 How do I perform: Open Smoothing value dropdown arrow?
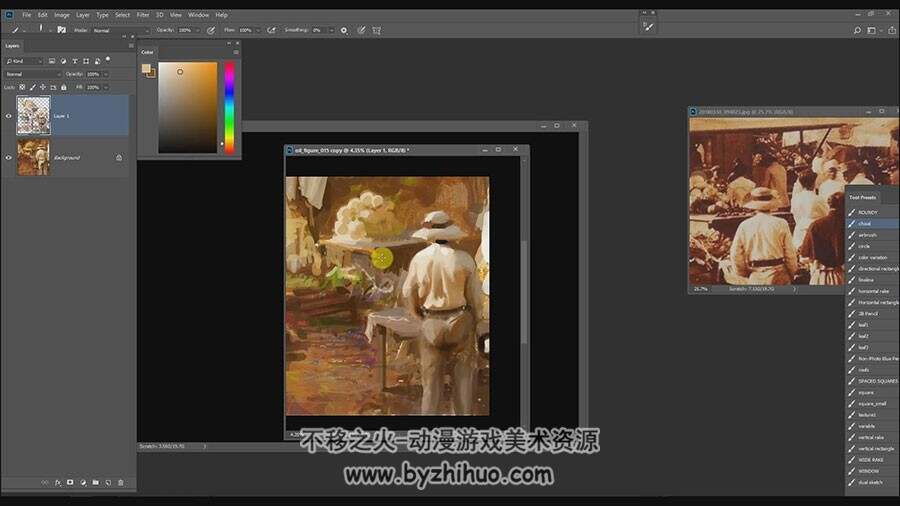pyautogui.click(x=331, y=30)
